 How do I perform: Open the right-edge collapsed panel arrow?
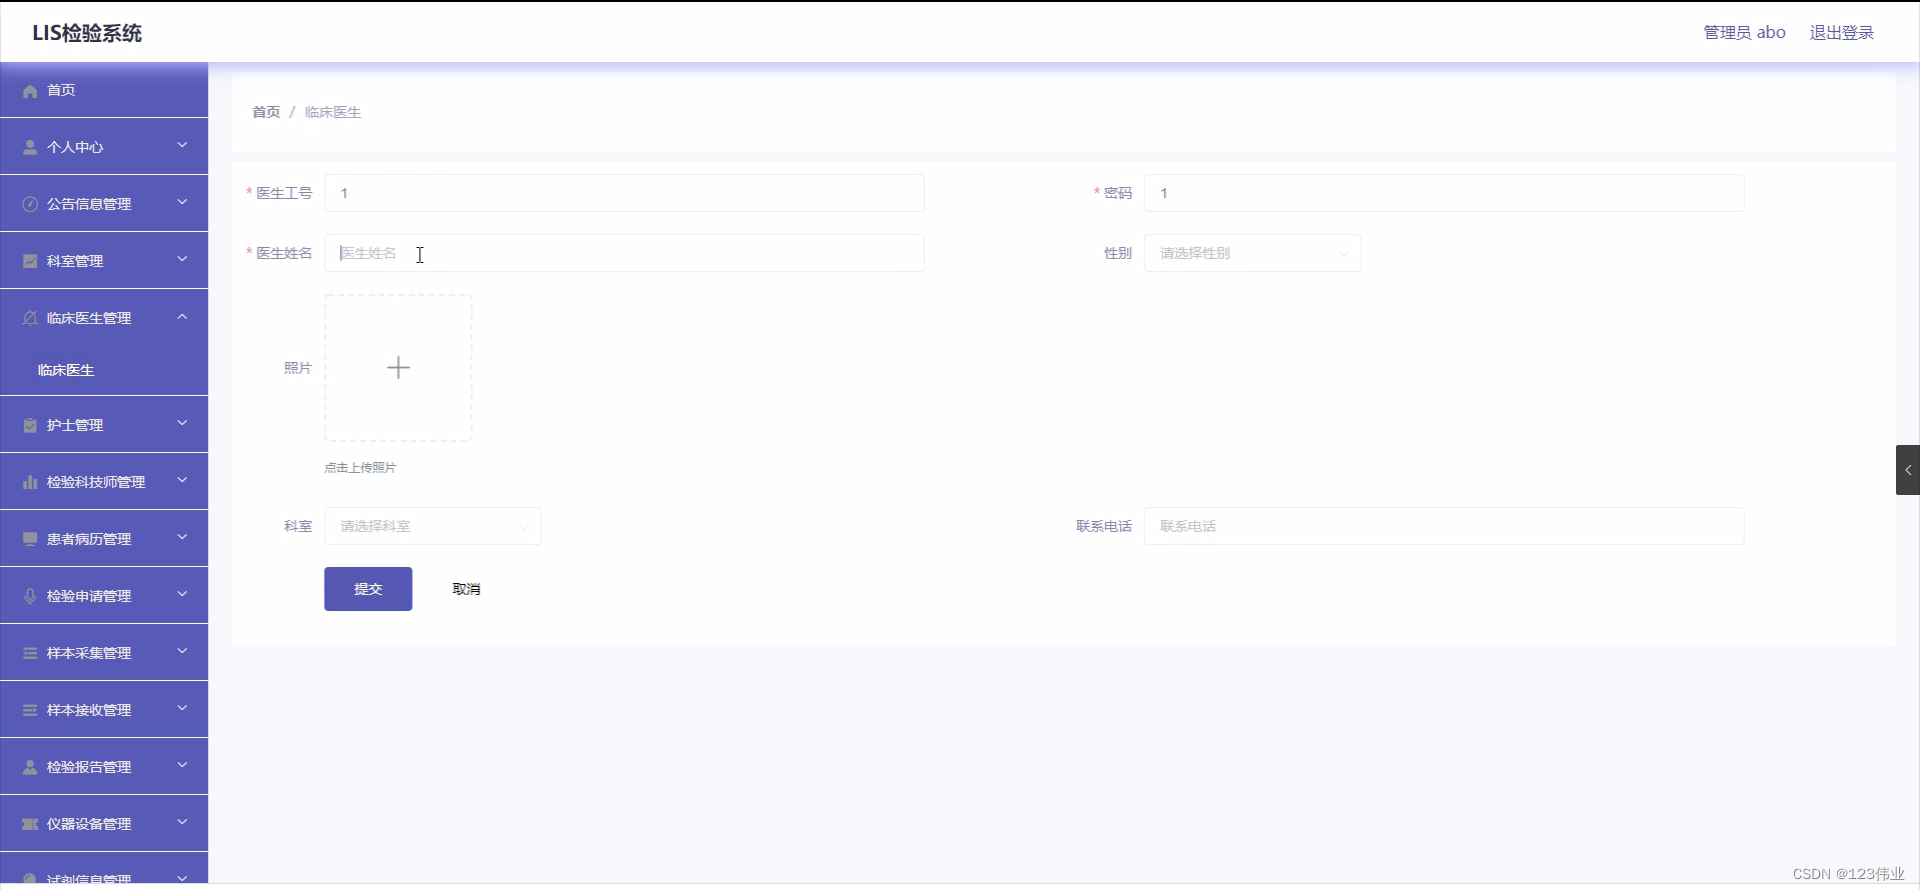[x=1908, y=470]
